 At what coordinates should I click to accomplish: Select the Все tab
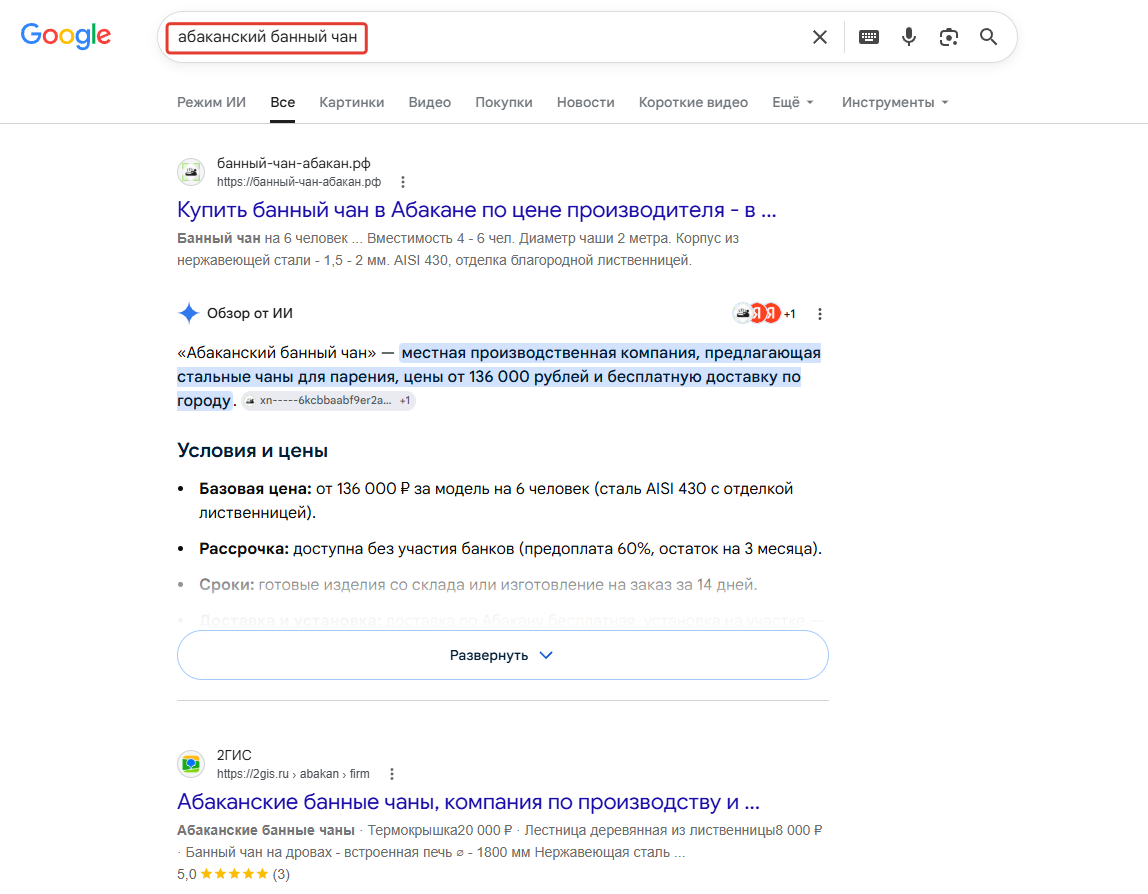coord(283,103)
